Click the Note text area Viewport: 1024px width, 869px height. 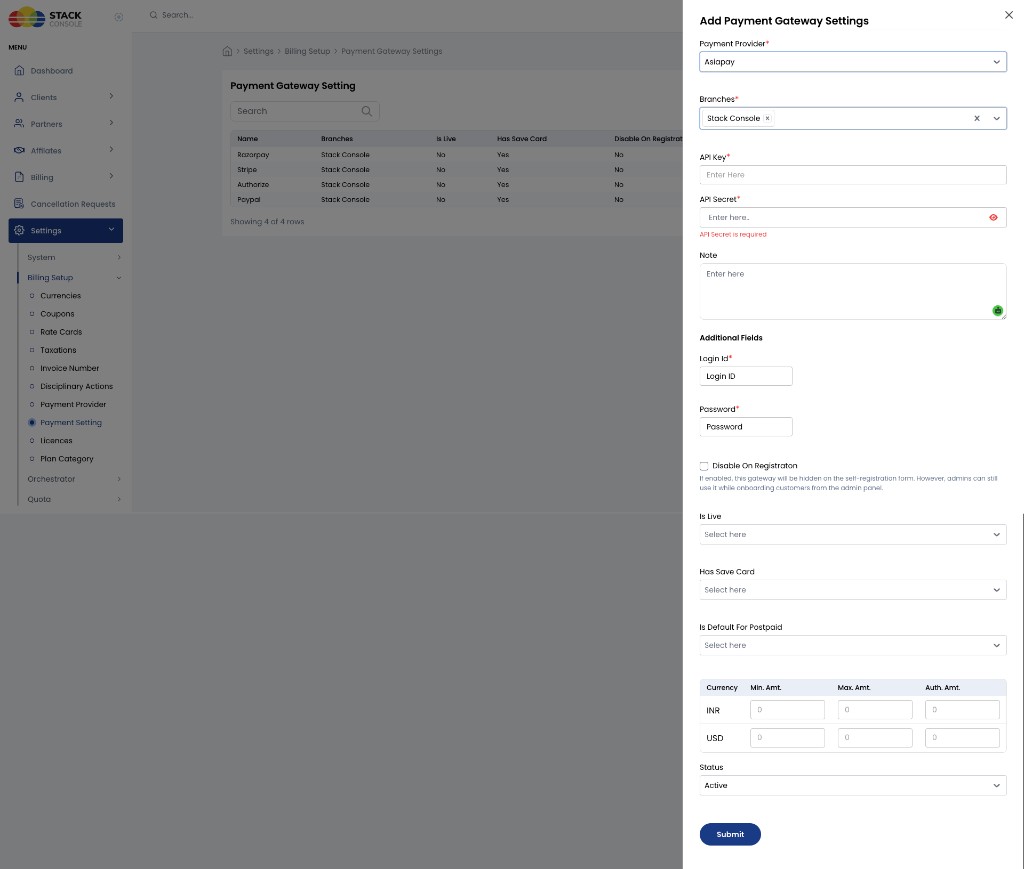[852, 291]
